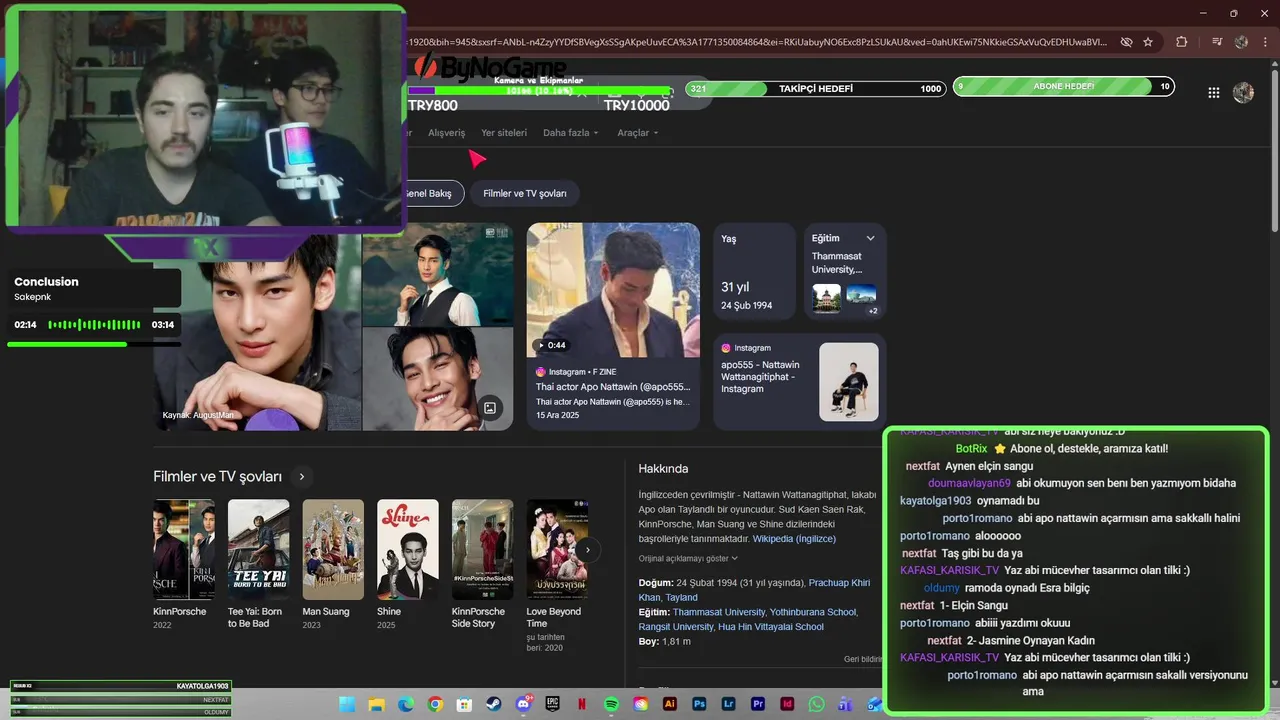
Task: Expand the Araçlar tools dropdown
Action: point(637,133)
